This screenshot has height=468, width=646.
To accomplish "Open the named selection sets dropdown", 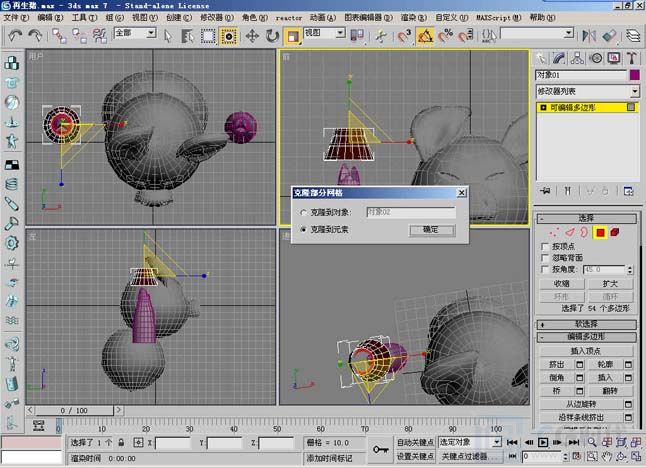I will pos(569,33).
